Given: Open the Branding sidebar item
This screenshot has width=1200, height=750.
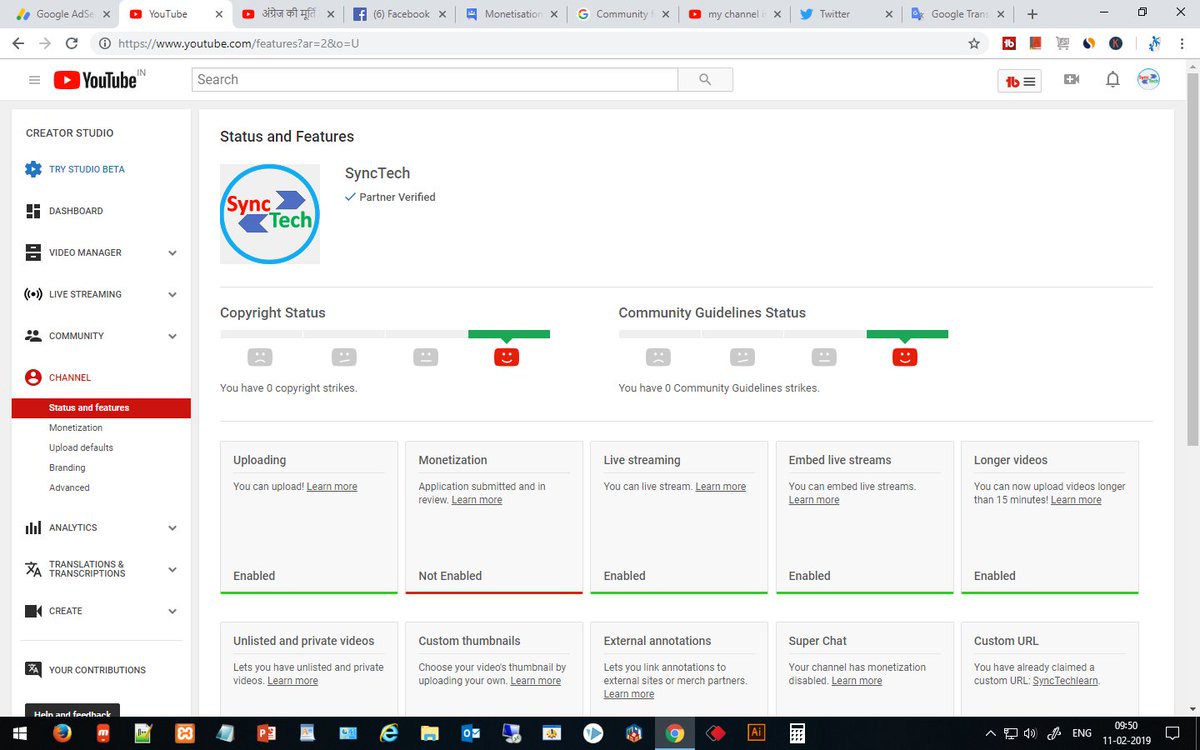Looking at the screenshot, I should coord(67,468).
